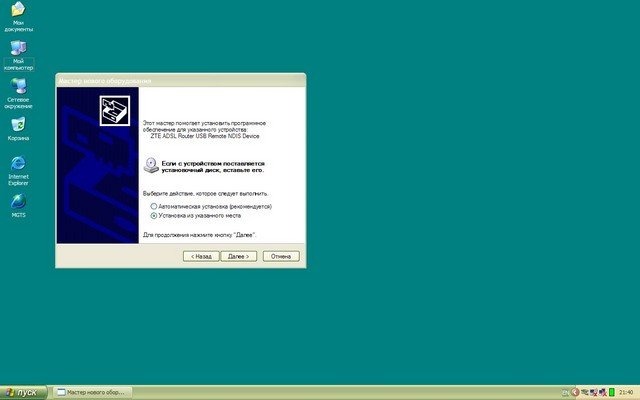Click the Отмена cancel button

(x=281, y=256)
